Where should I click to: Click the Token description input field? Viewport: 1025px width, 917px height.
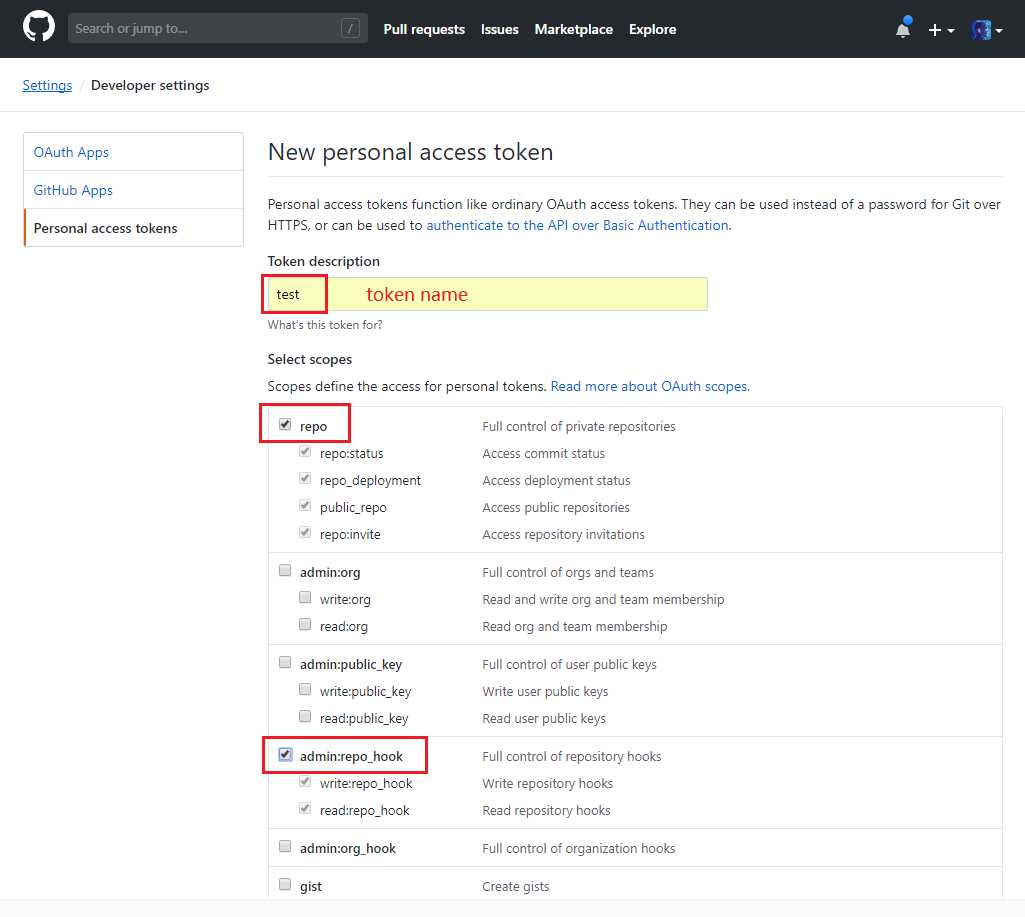pyautogui.click(x=487, y=294)
